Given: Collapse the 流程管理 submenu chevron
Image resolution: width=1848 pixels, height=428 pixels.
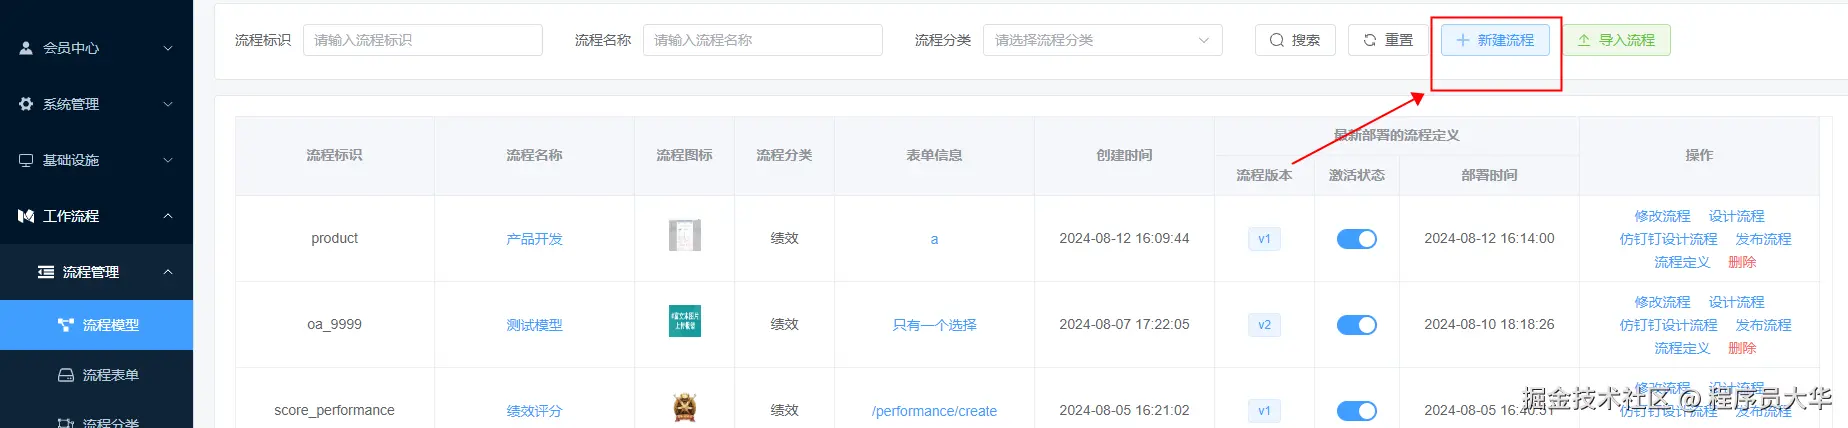Looking at the screenshot, I should 168,272.
